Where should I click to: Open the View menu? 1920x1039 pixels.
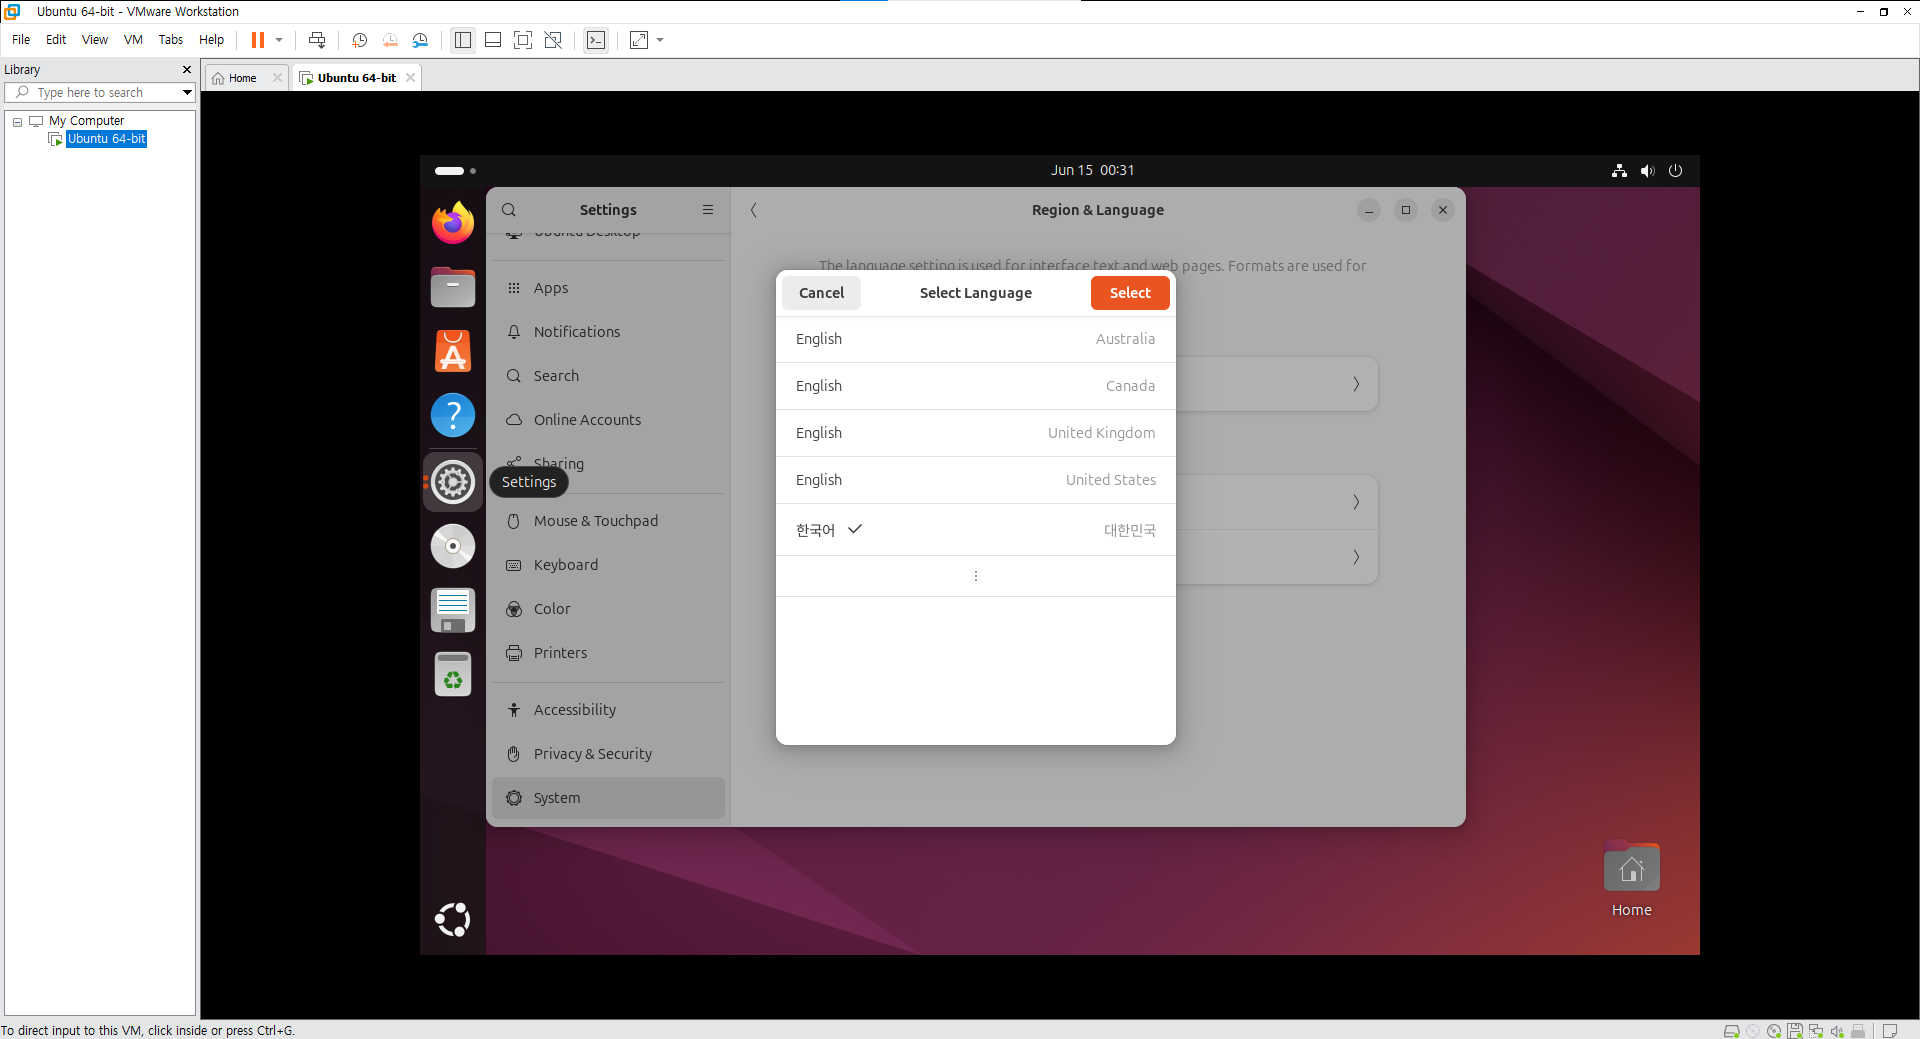tap(95, 40)
